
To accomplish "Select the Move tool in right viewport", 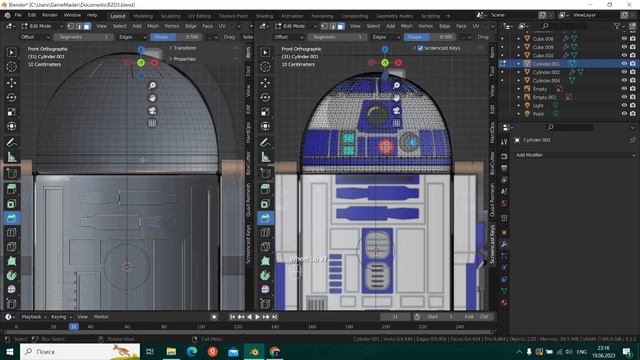I will [x=265, y=83].
